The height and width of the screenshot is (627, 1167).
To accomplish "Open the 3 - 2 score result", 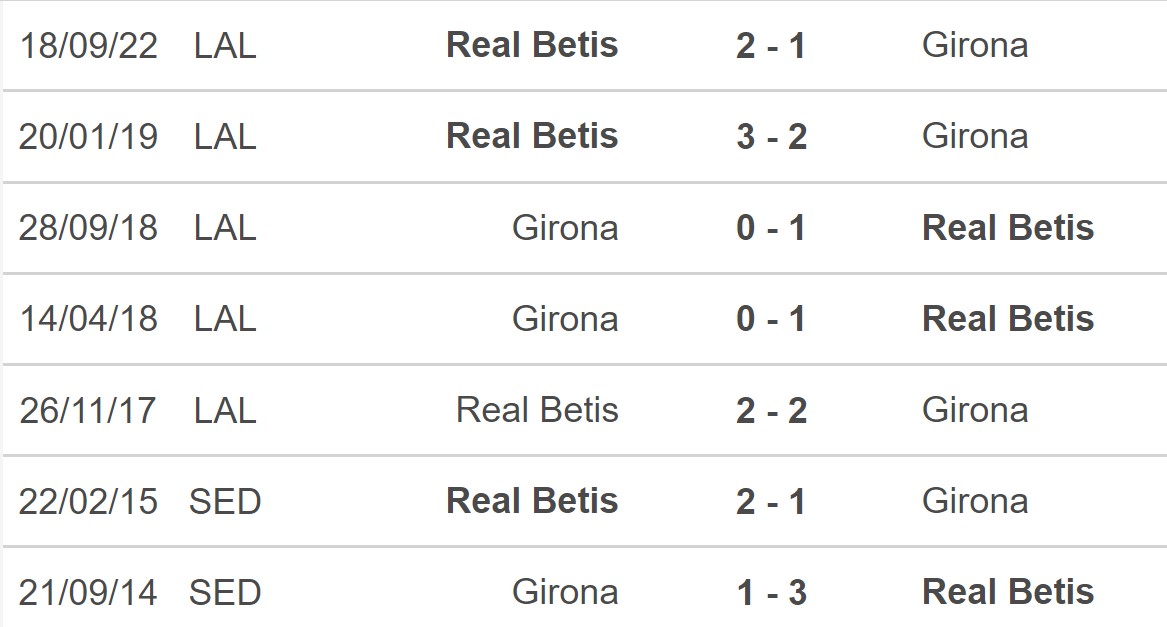I will 771,137.
